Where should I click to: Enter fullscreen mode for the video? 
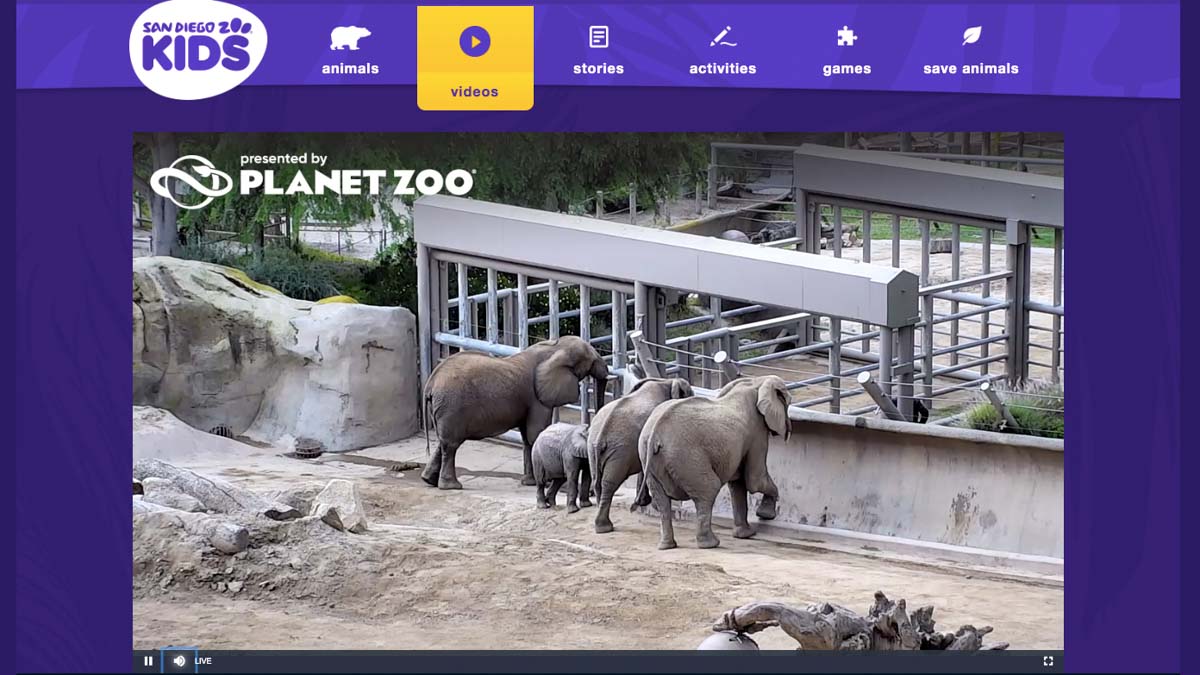click(1048, 661)
